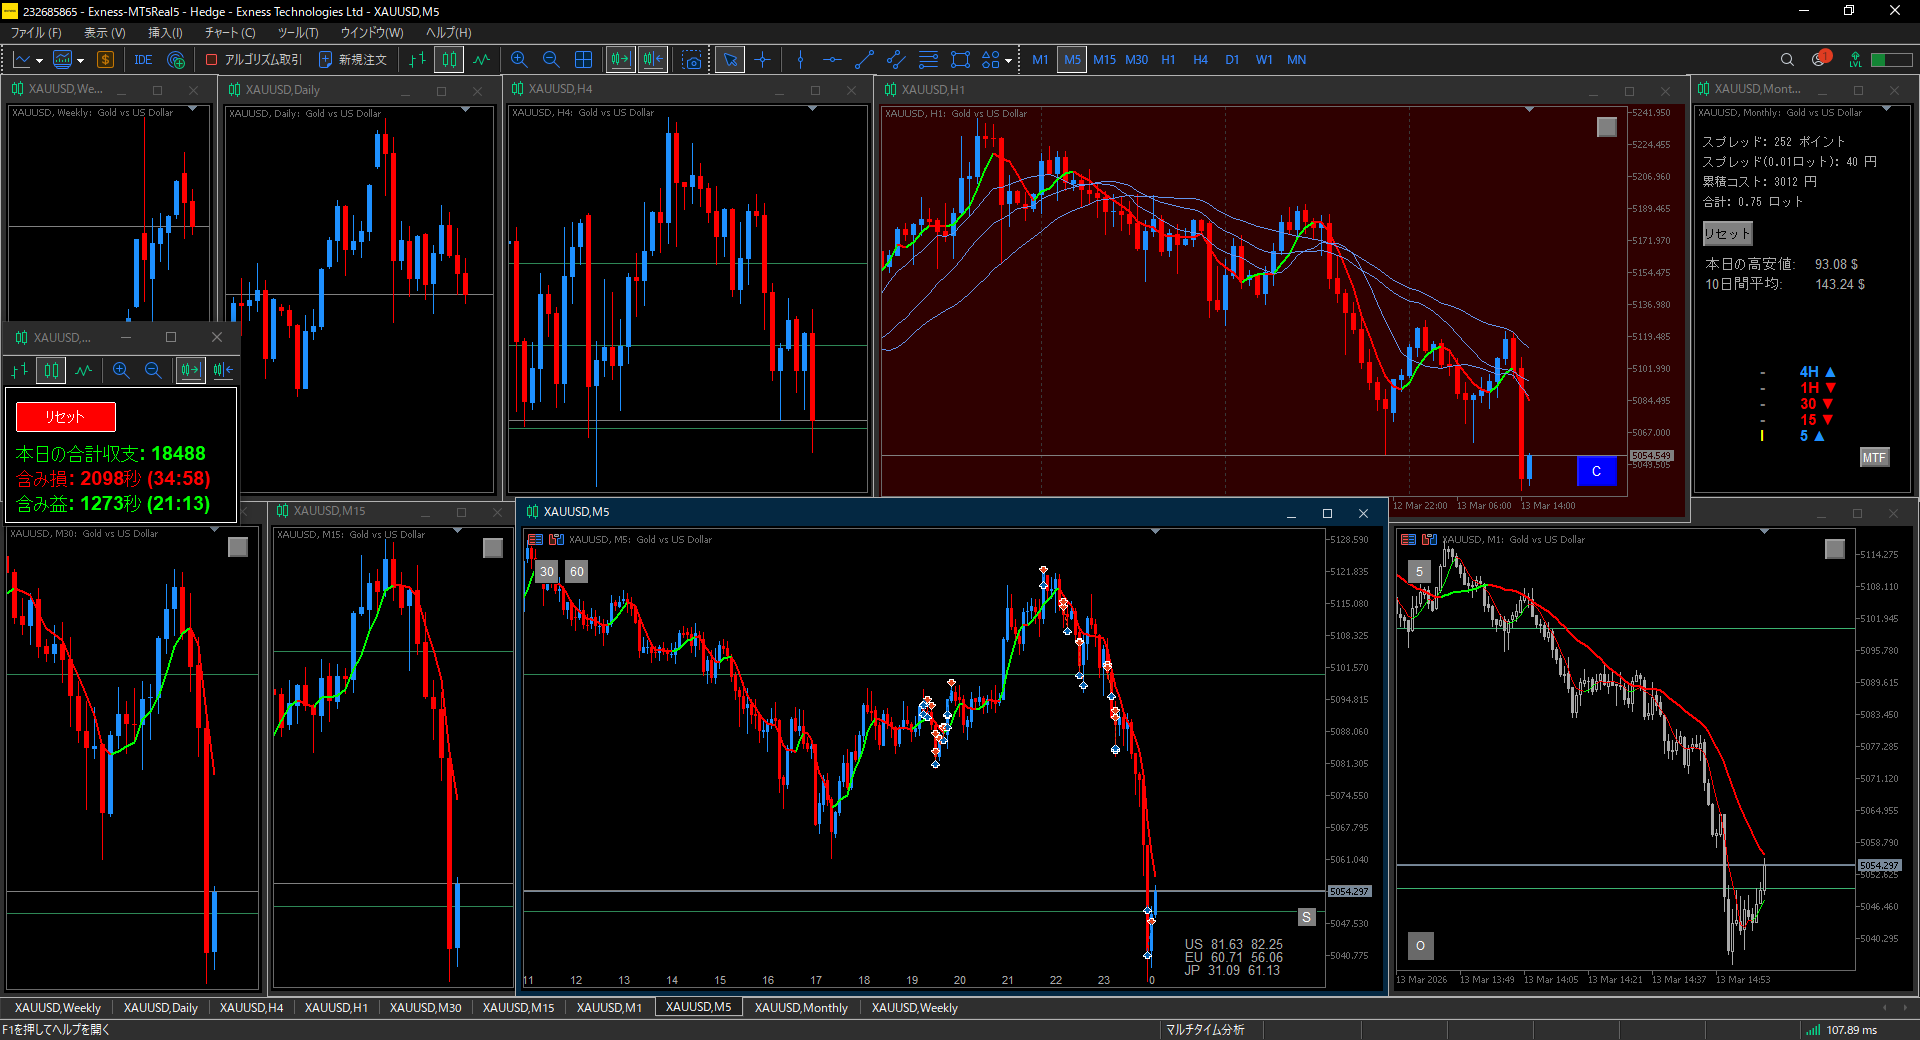
Task: Open the チャート (C) menu
Action: tap(230, 33)
